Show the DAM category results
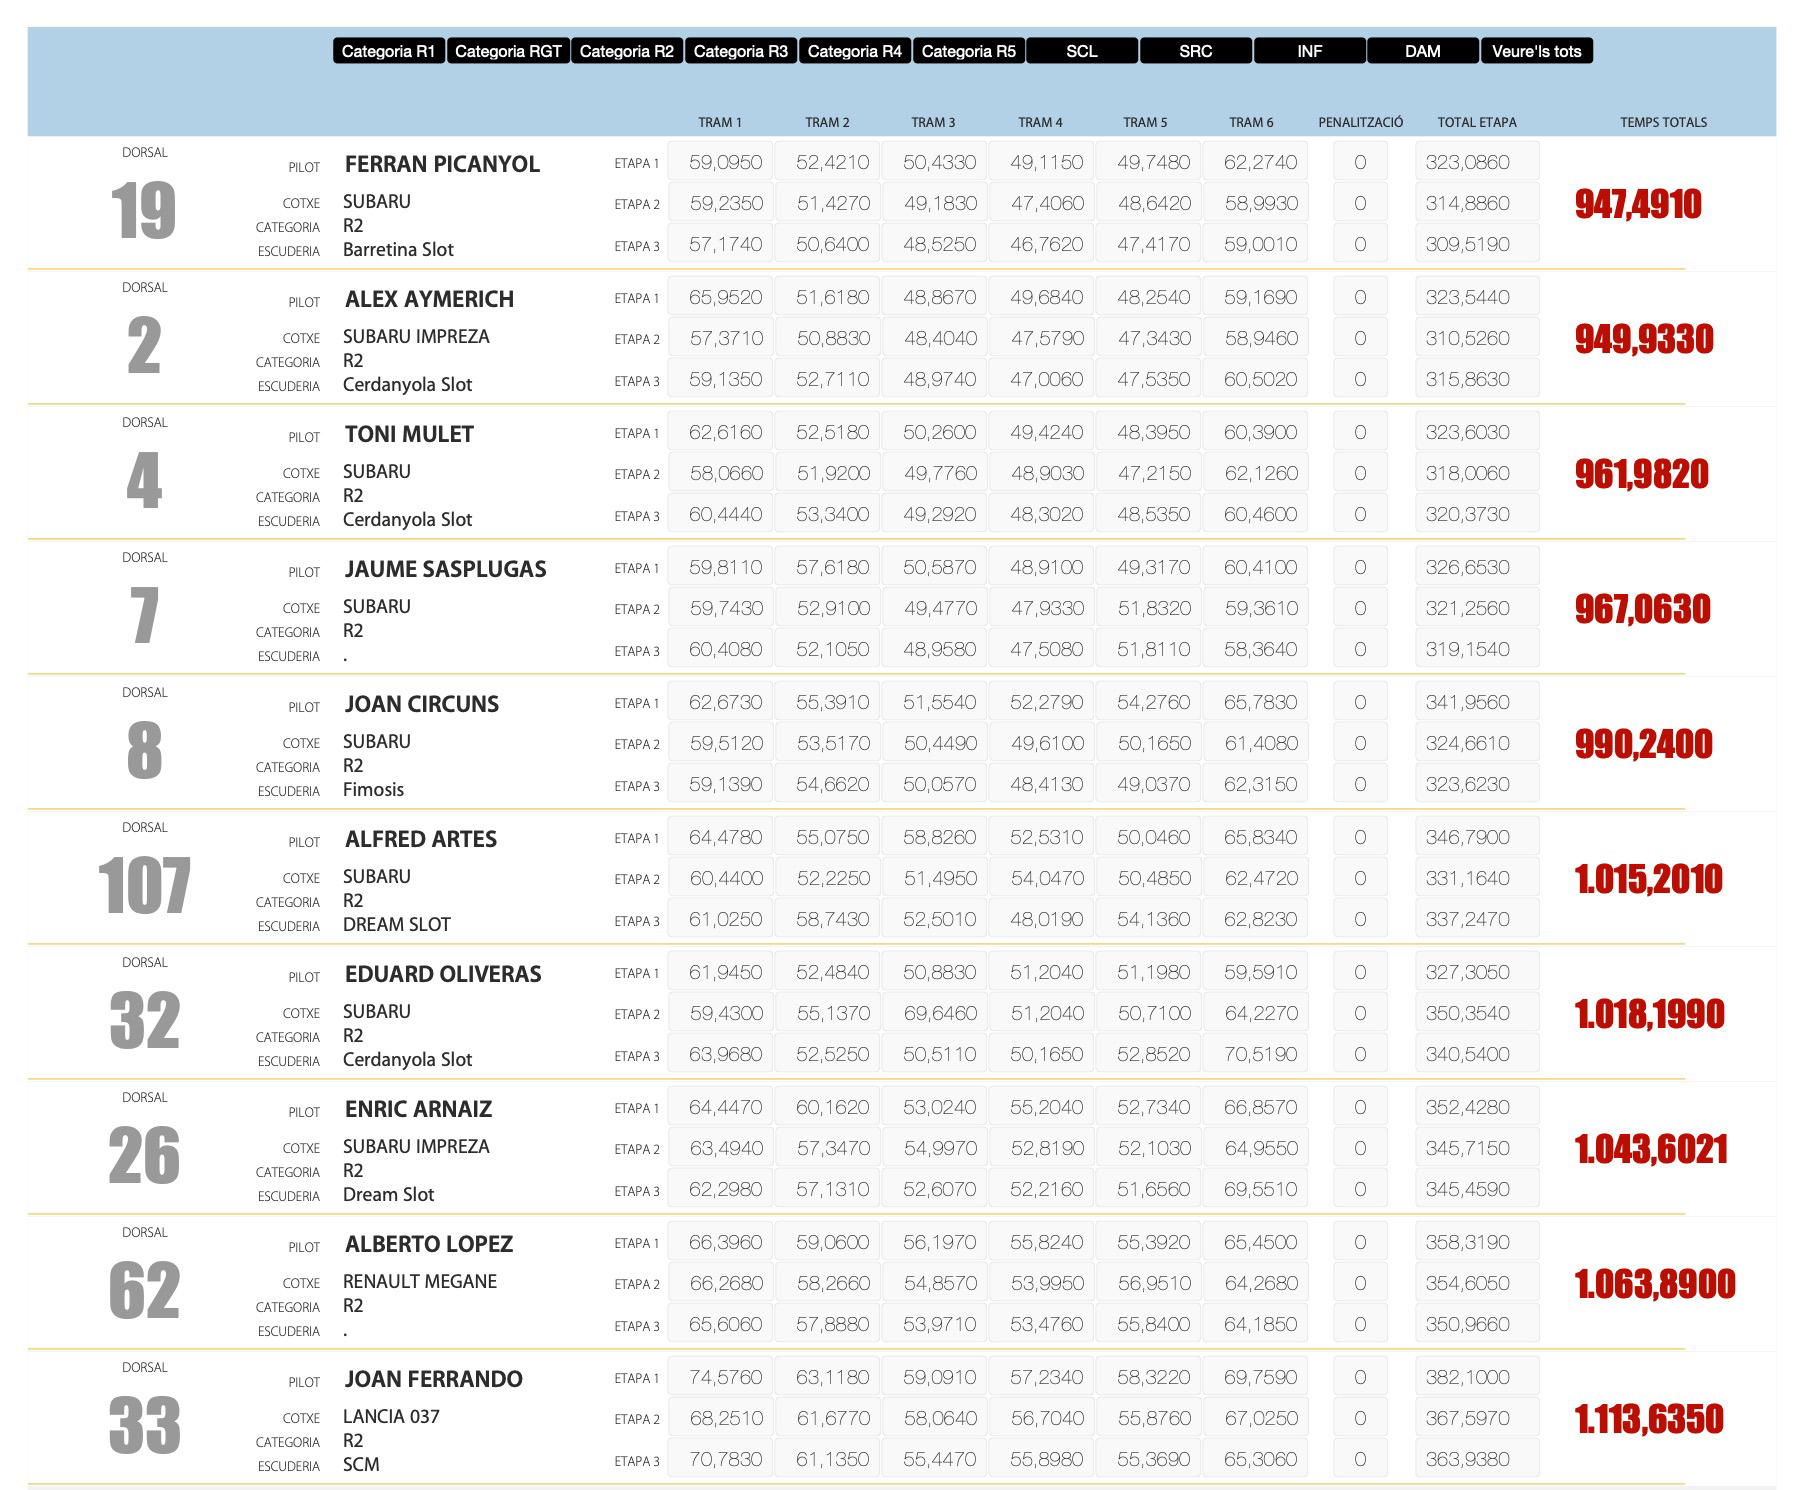This screenshot has width=1803, height=1490. 1423,51
